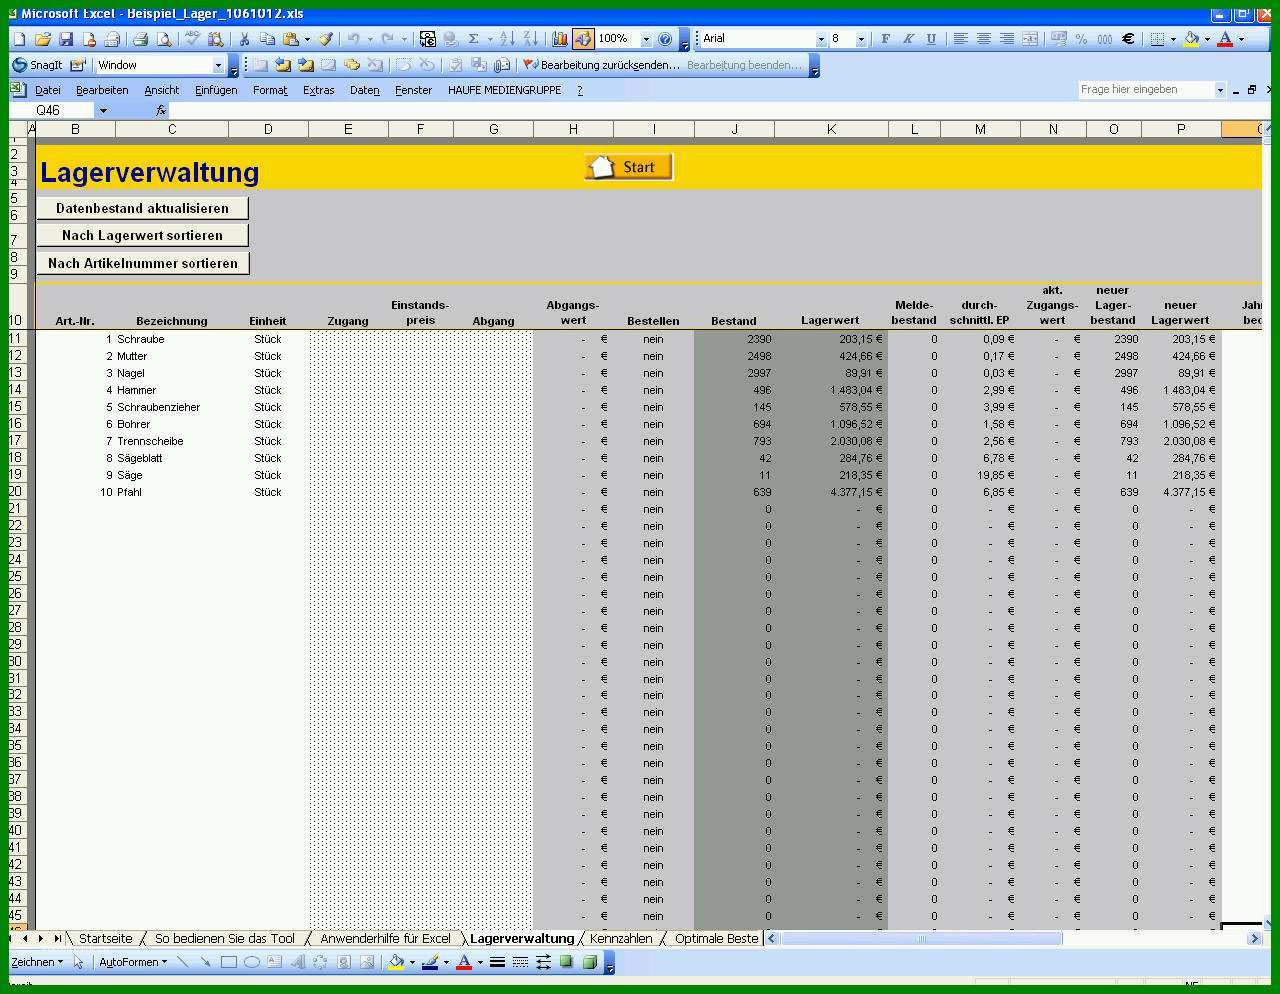Click the thousands separator (000) icon
The height and width of the screenshot is (994, 1280).
click(1105, 39)
